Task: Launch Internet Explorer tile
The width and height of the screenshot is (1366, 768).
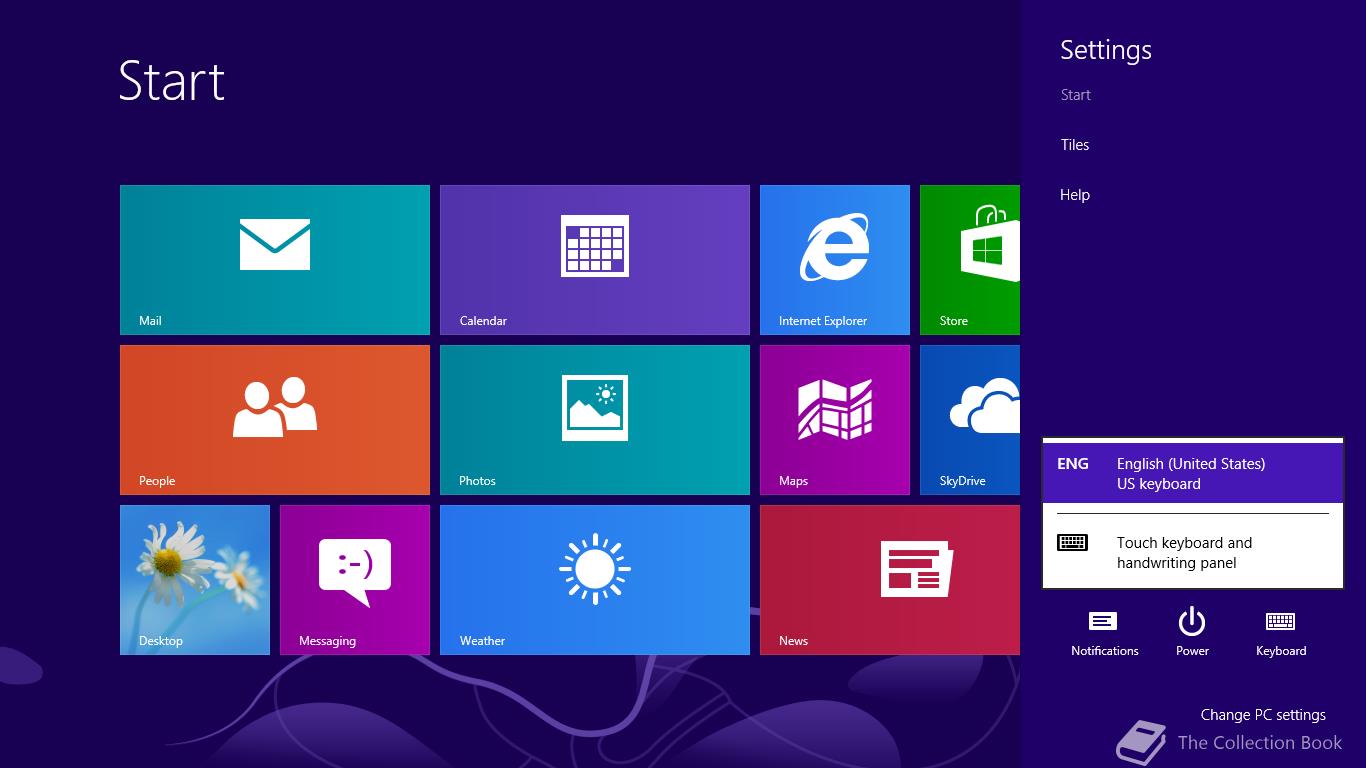Action: [x=835, y=260]
